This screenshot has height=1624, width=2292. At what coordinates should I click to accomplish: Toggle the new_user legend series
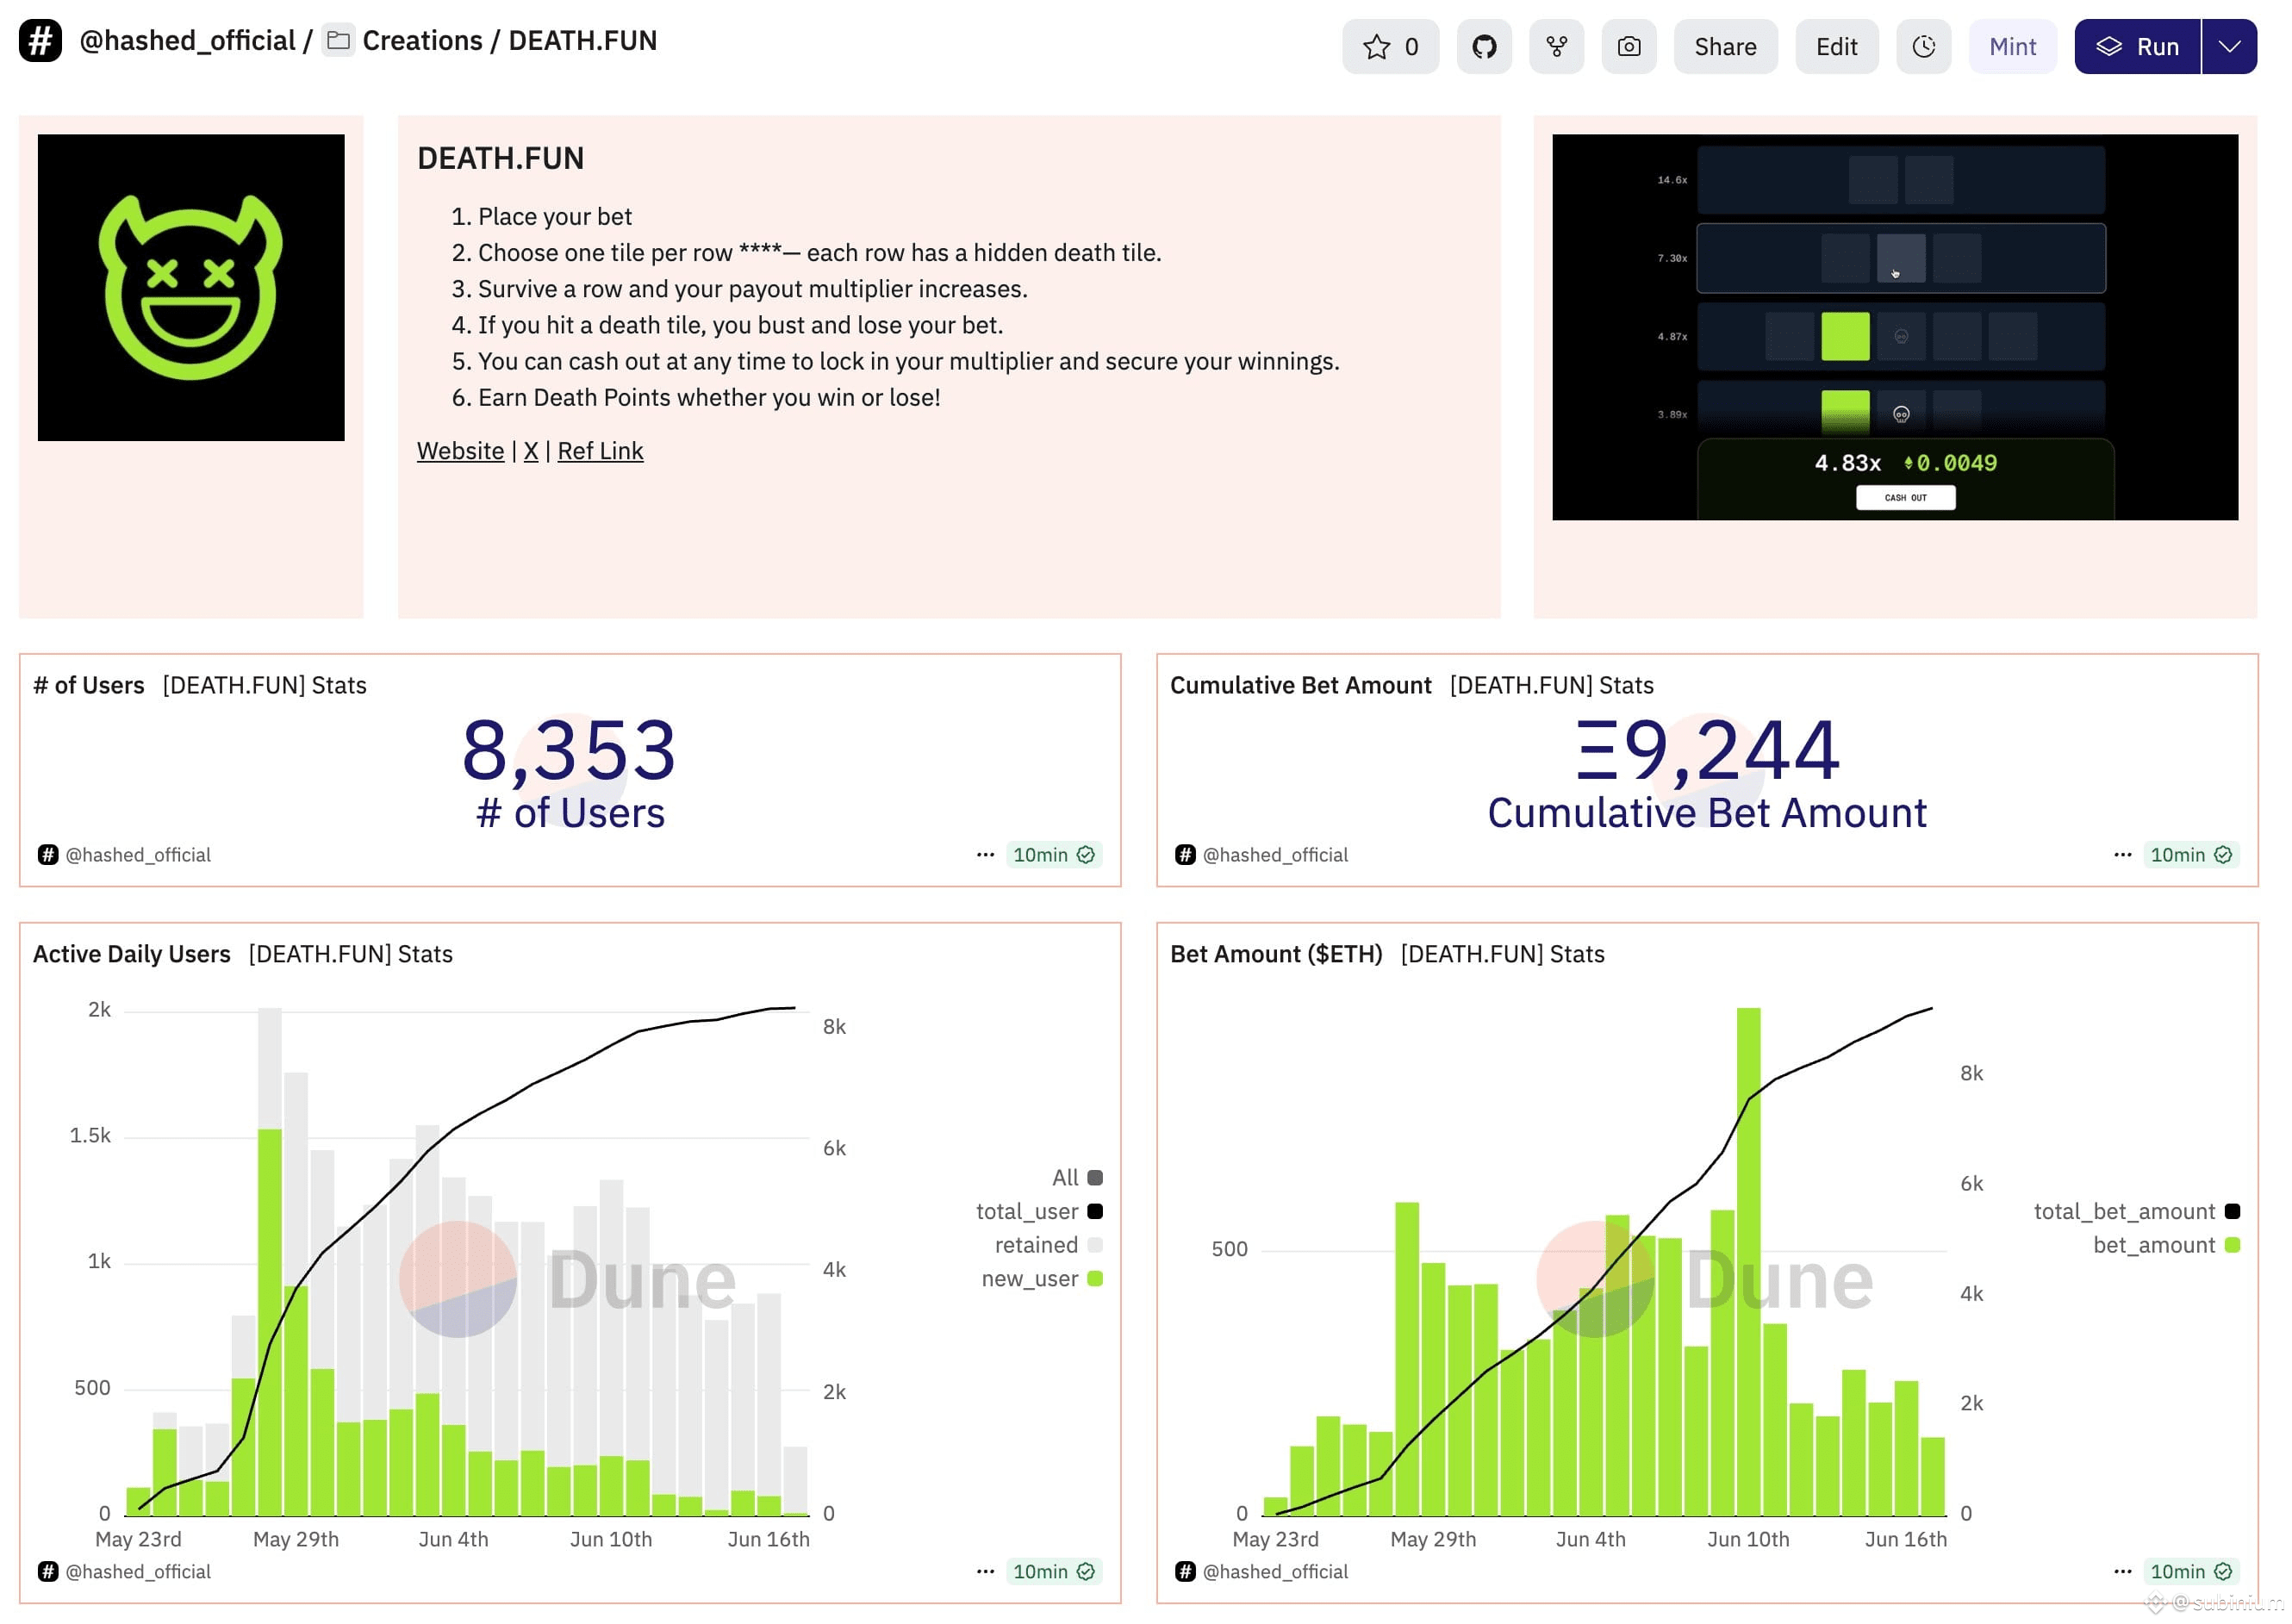pos(1041,1279)
